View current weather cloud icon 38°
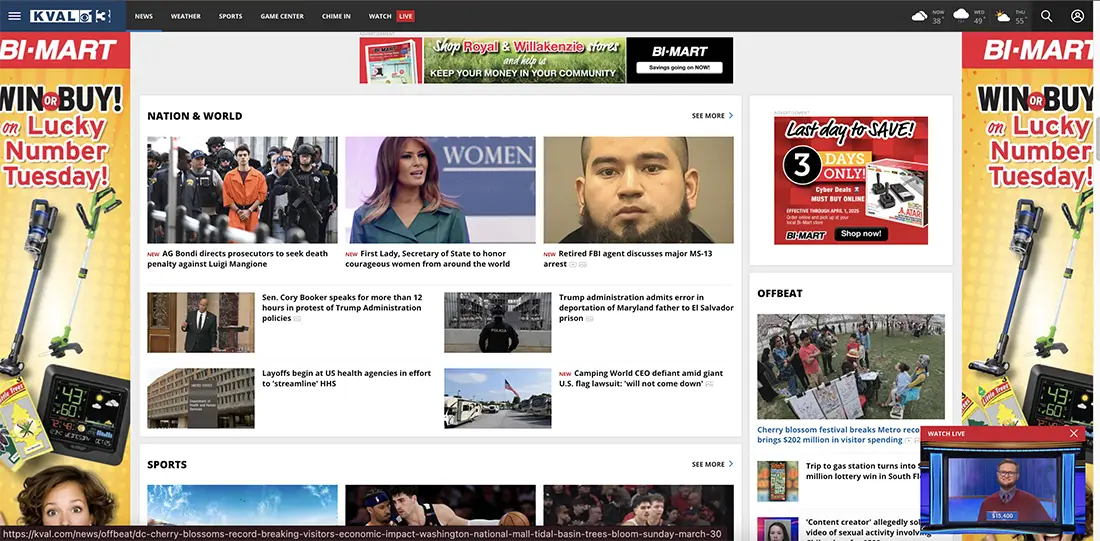 pyautogui.click(x=919, y=16)
